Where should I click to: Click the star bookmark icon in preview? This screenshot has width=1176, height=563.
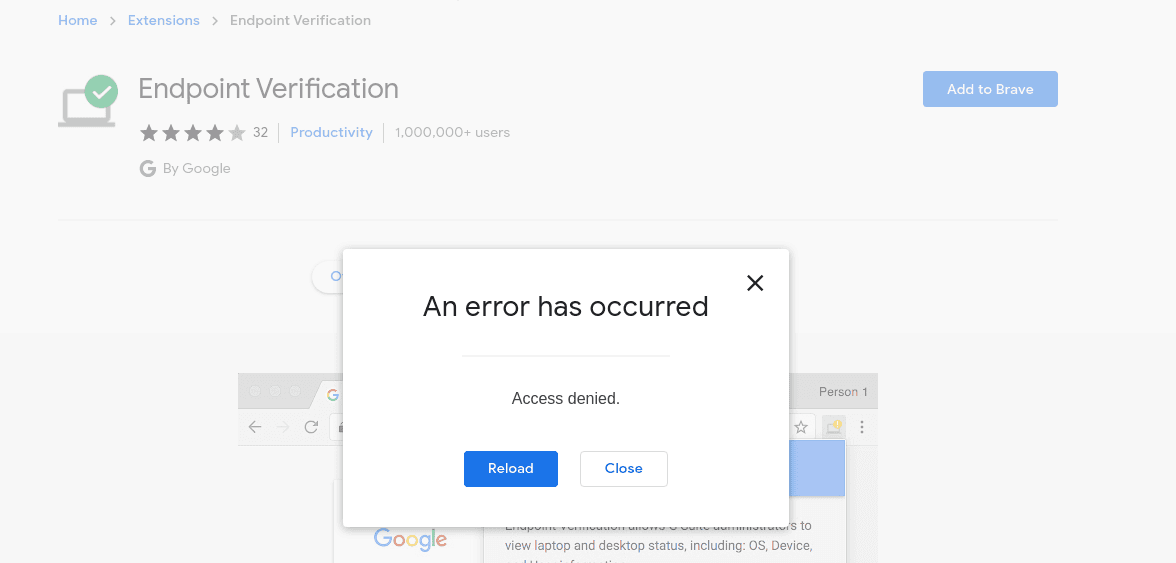click(x=801, y=427)
